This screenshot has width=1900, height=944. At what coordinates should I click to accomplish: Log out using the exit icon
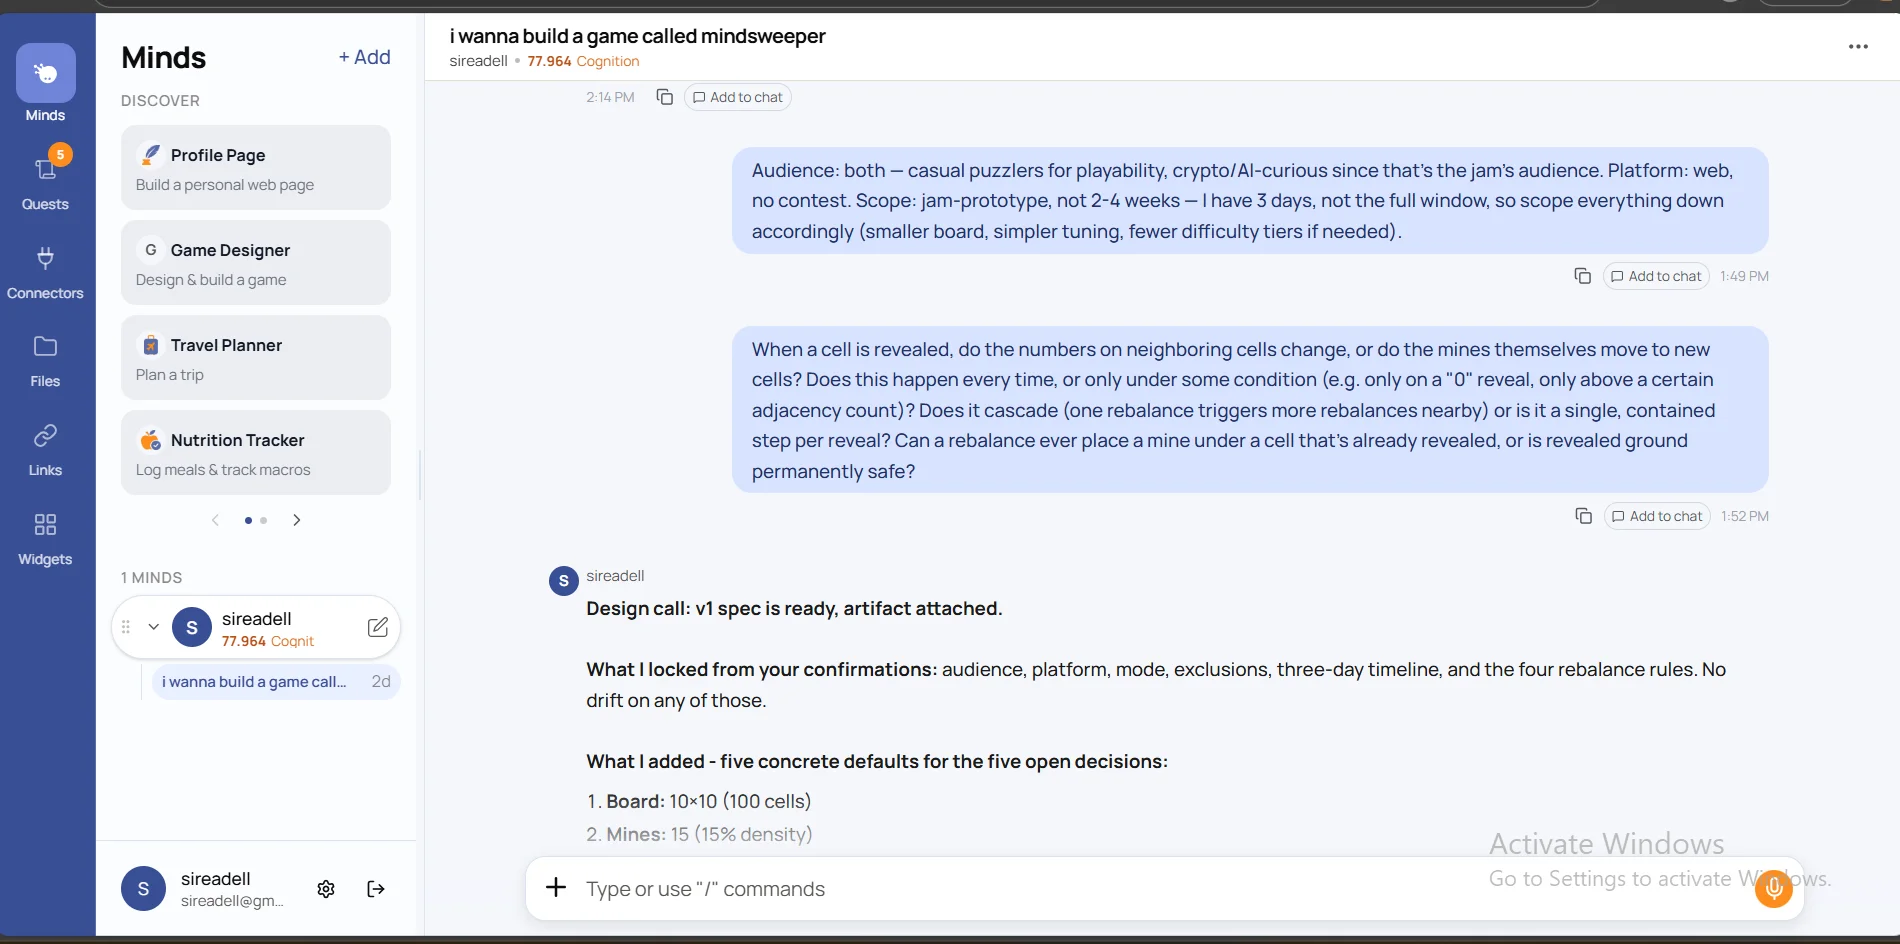point(376,889)
